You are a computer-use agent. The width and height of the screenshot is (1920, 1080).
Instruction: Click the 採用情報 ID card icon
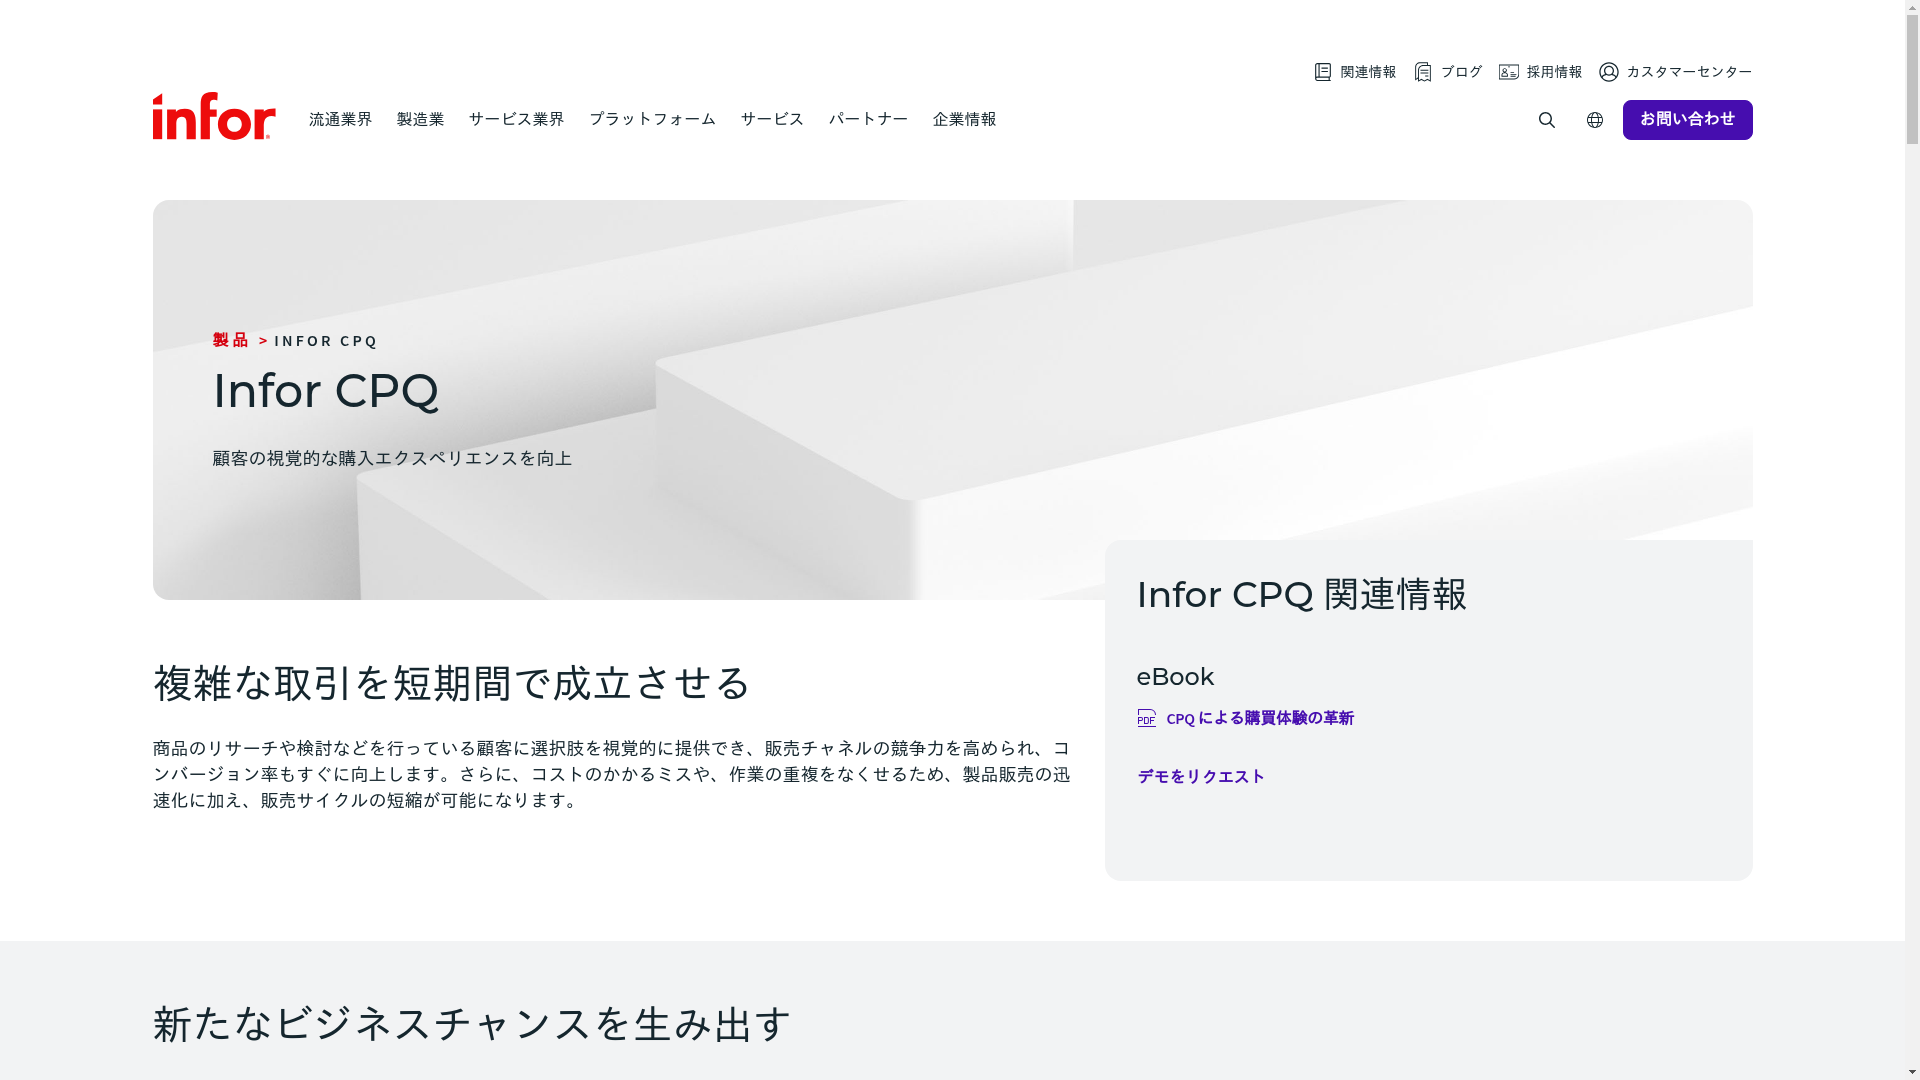1508,72
